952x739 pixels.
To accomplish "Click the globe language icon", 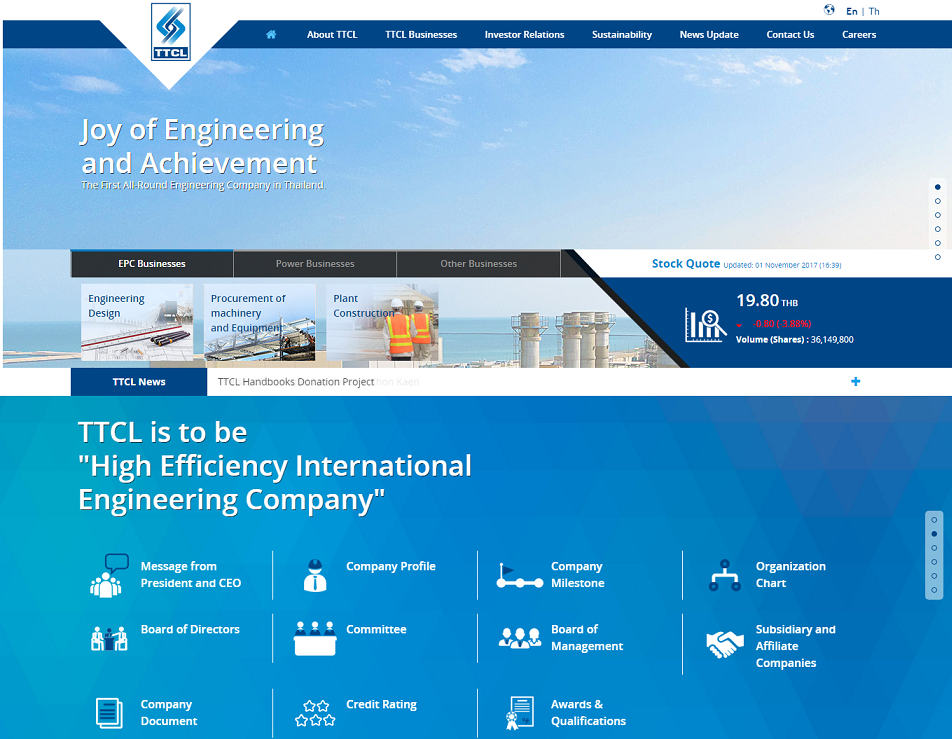I will click(x=829, y=10).
